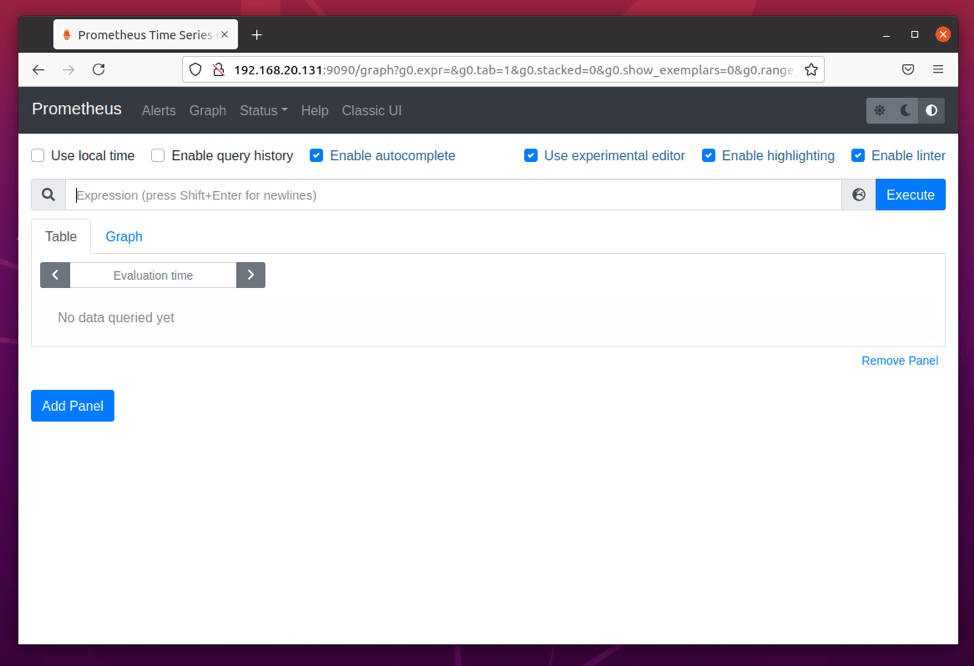
Task: Expand the Status dropdown menu
Action: pyautogui.click(x=263, y=111)
